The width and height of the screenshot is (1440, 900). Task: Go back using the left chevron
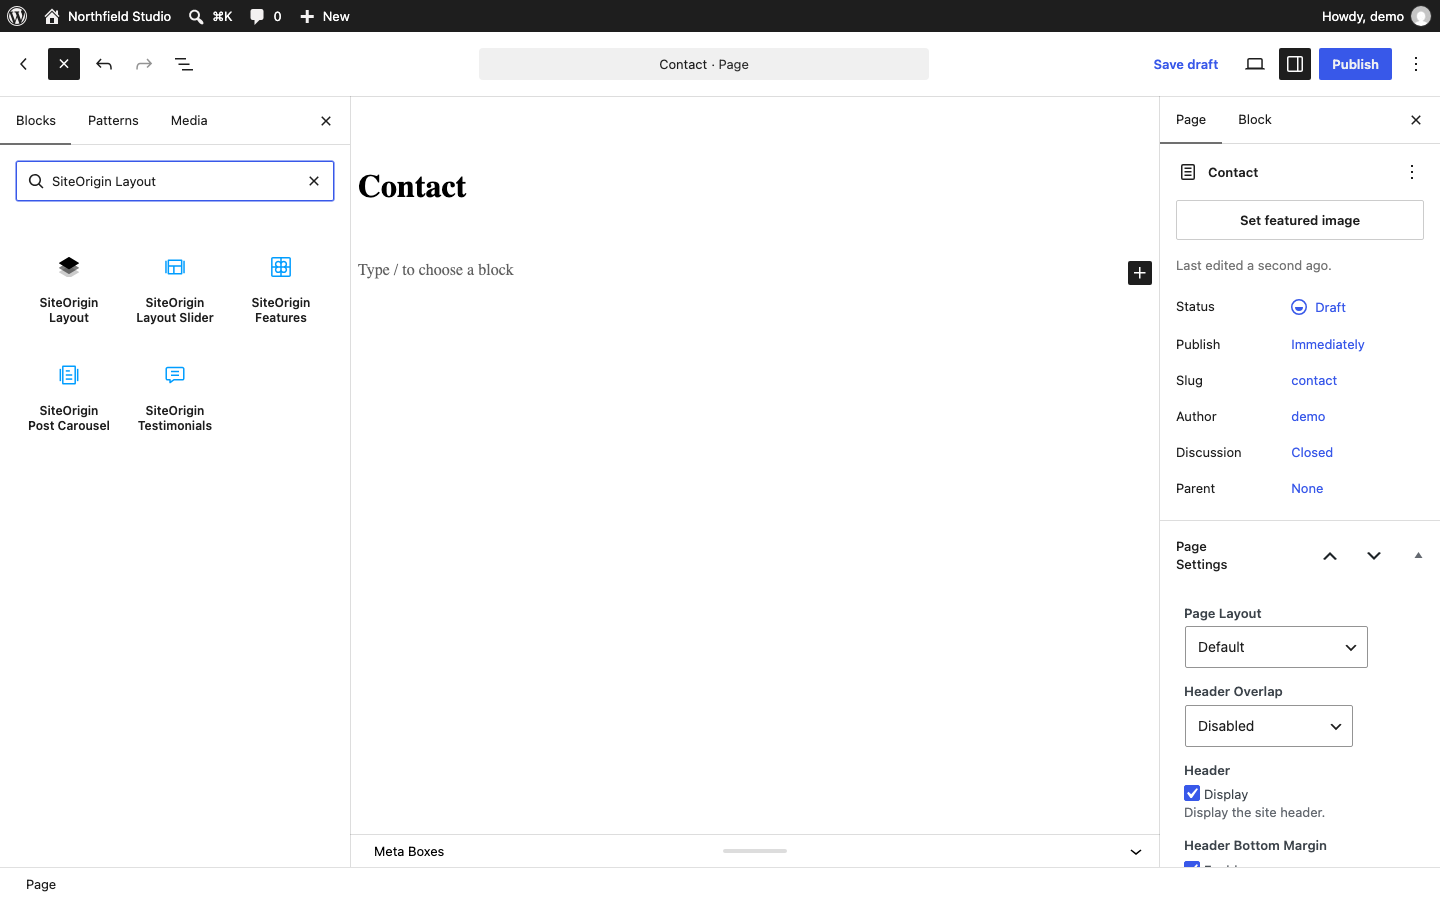[24, 64]
